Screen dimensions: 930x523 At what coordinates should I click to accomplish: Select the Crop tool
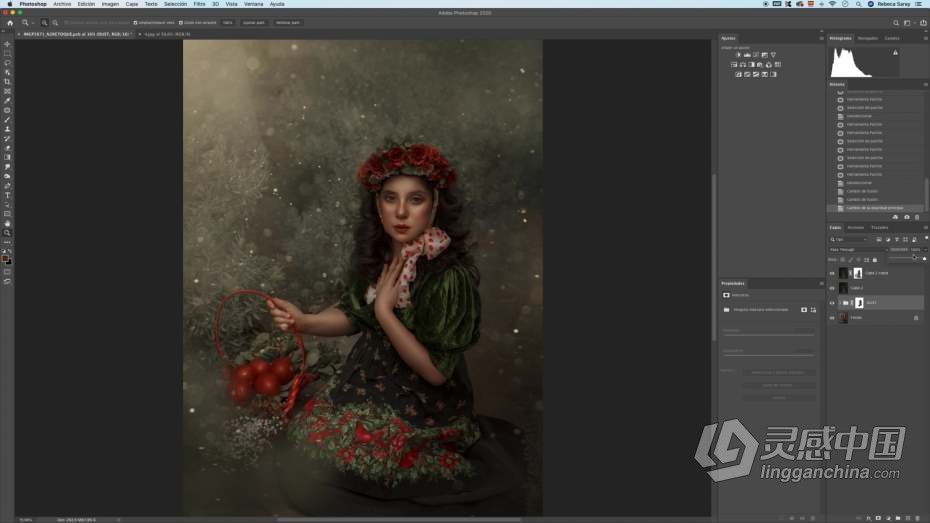(7, 82)
